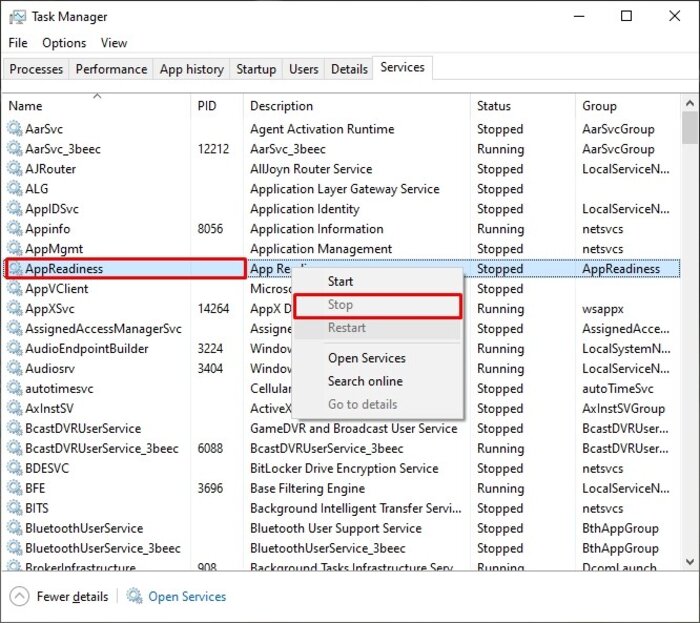Click the BluetoothUserService_3beec gear icon
The width and height of the screenshot is (700, 623).
tap(15, 548)
